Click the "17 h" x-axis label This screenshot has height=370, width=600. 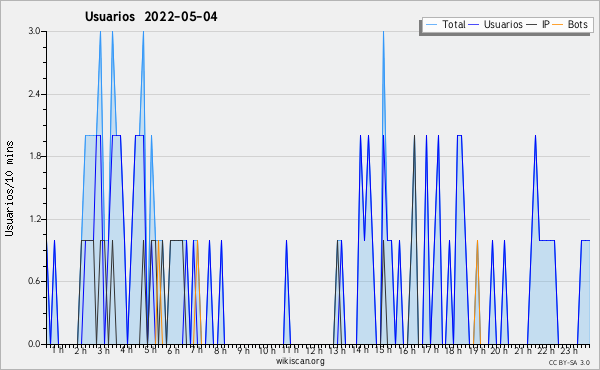click(430, 350)
